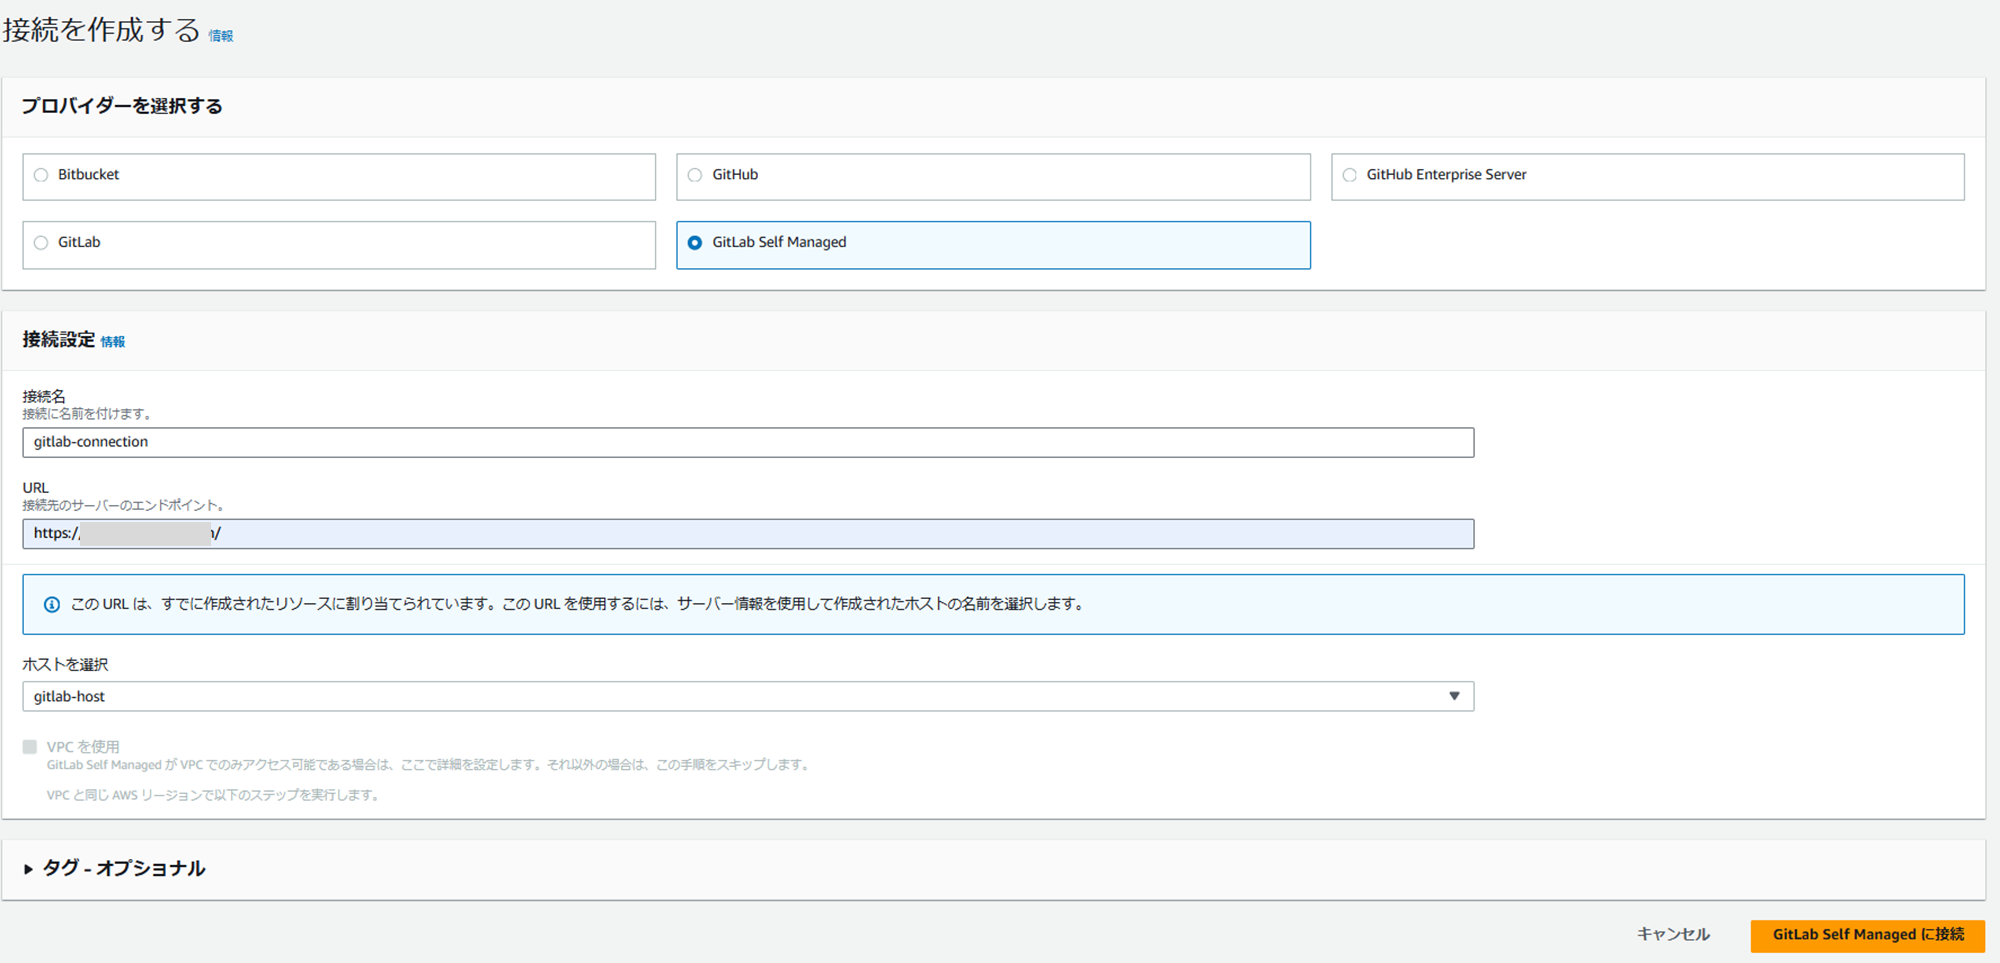Click the キャンセル button

(x=1673, y=934)
